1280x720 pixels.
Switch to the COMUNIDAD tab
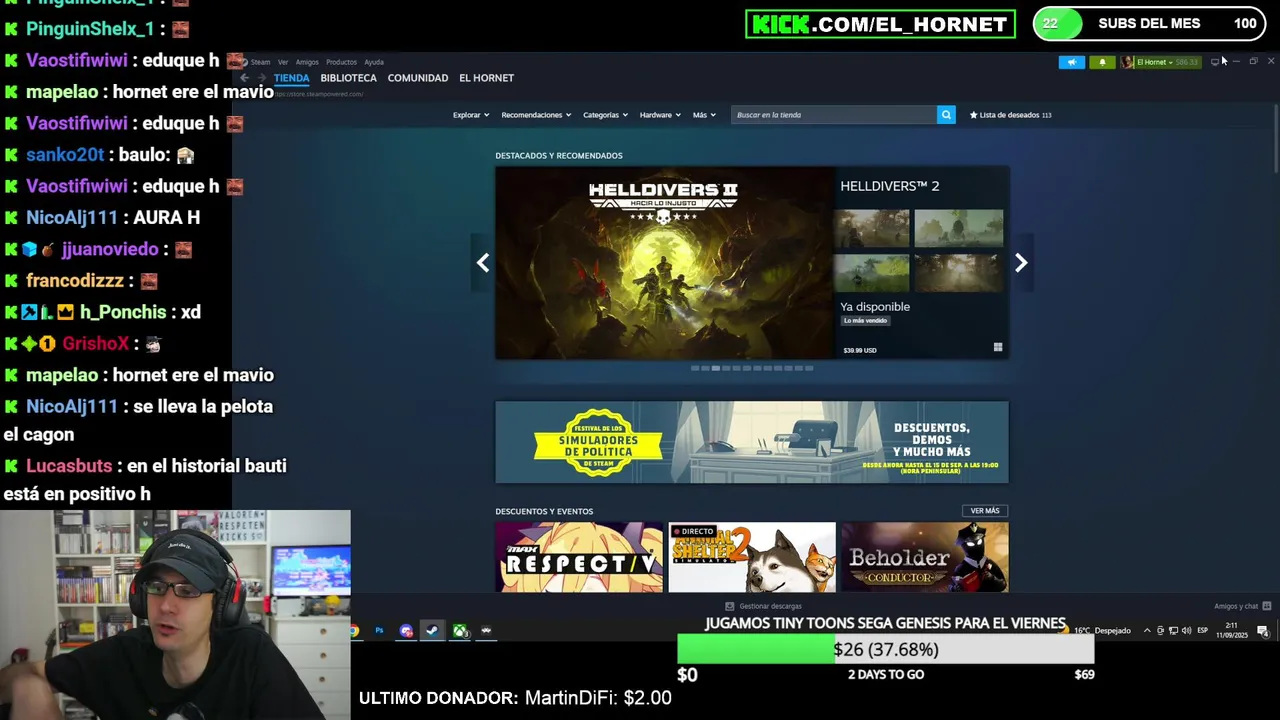tap(418, 78)
